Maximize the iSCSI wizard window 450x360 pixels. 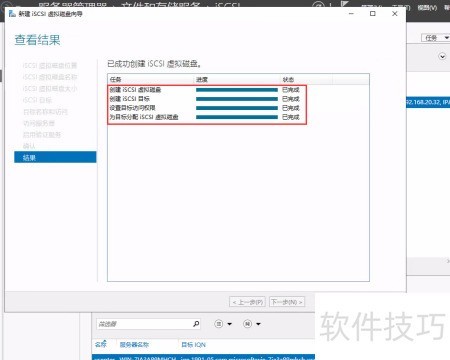[x=373, y=14]
